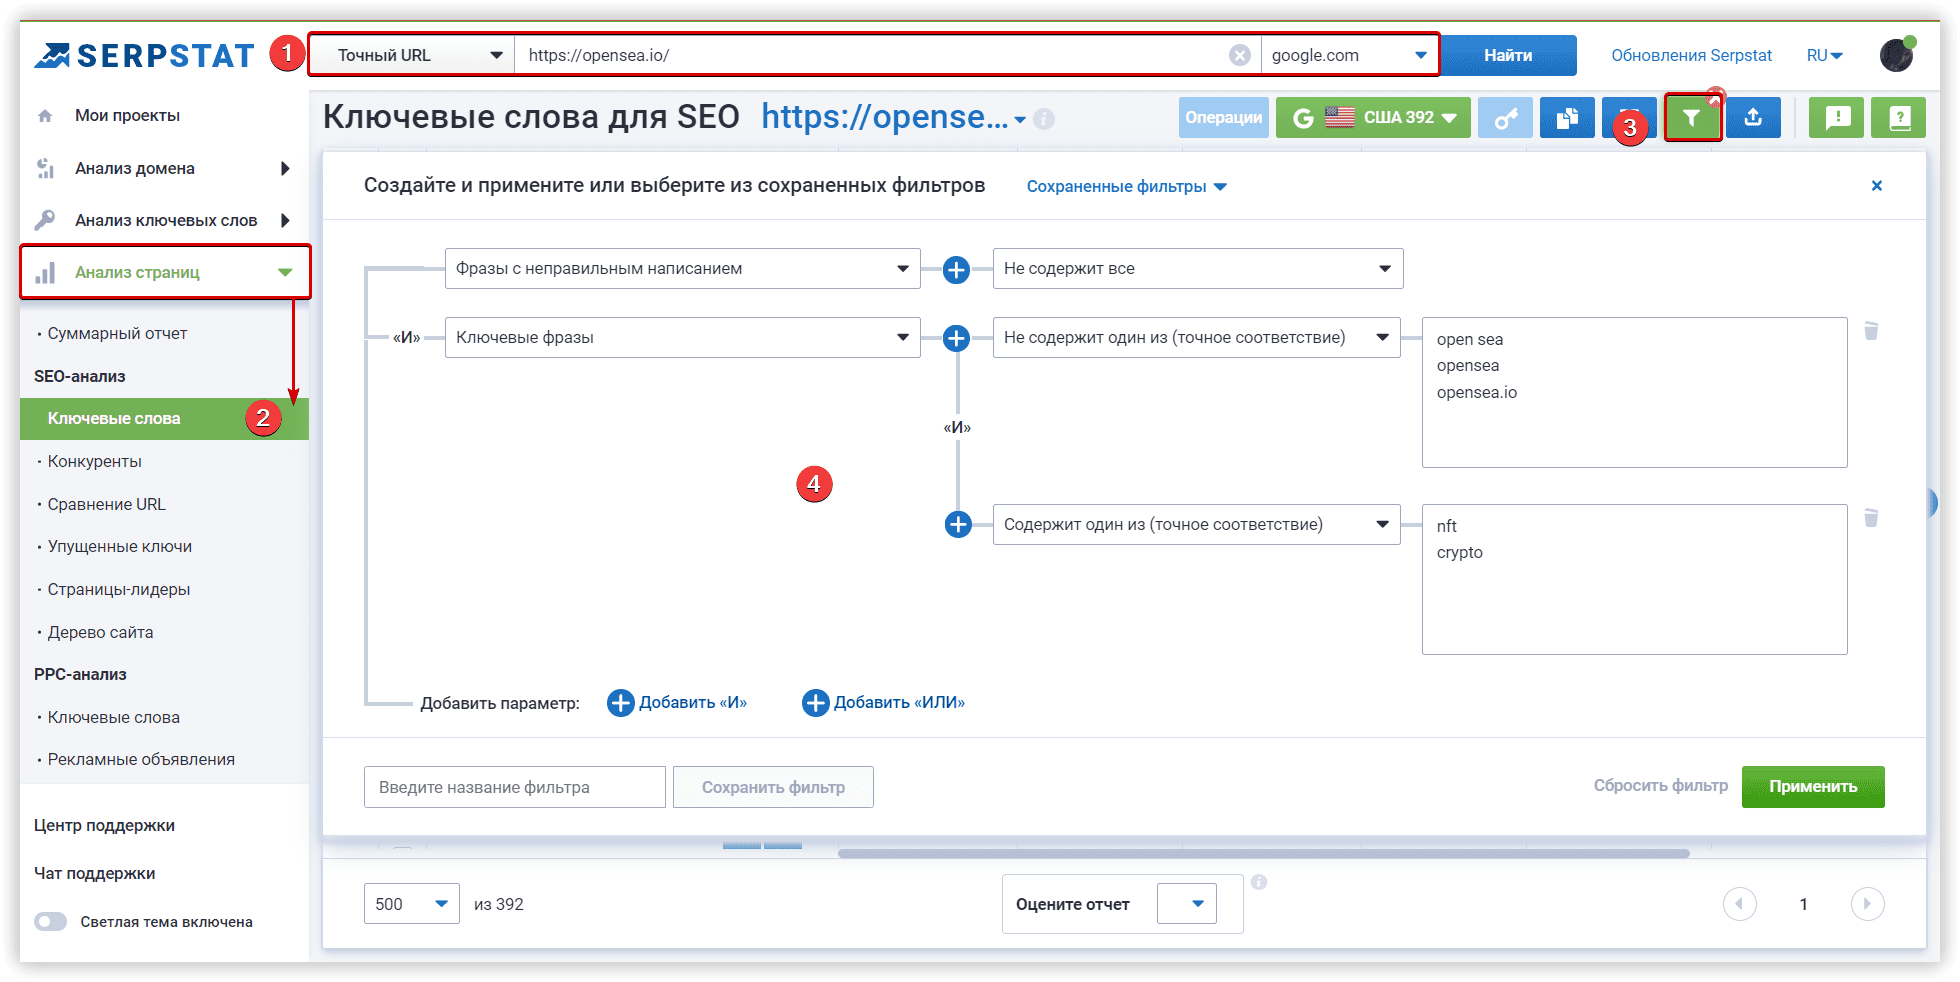1960x982 pixels.
Task: Apply filter with 'Применить' button
Action: [x=1813, y=787]
